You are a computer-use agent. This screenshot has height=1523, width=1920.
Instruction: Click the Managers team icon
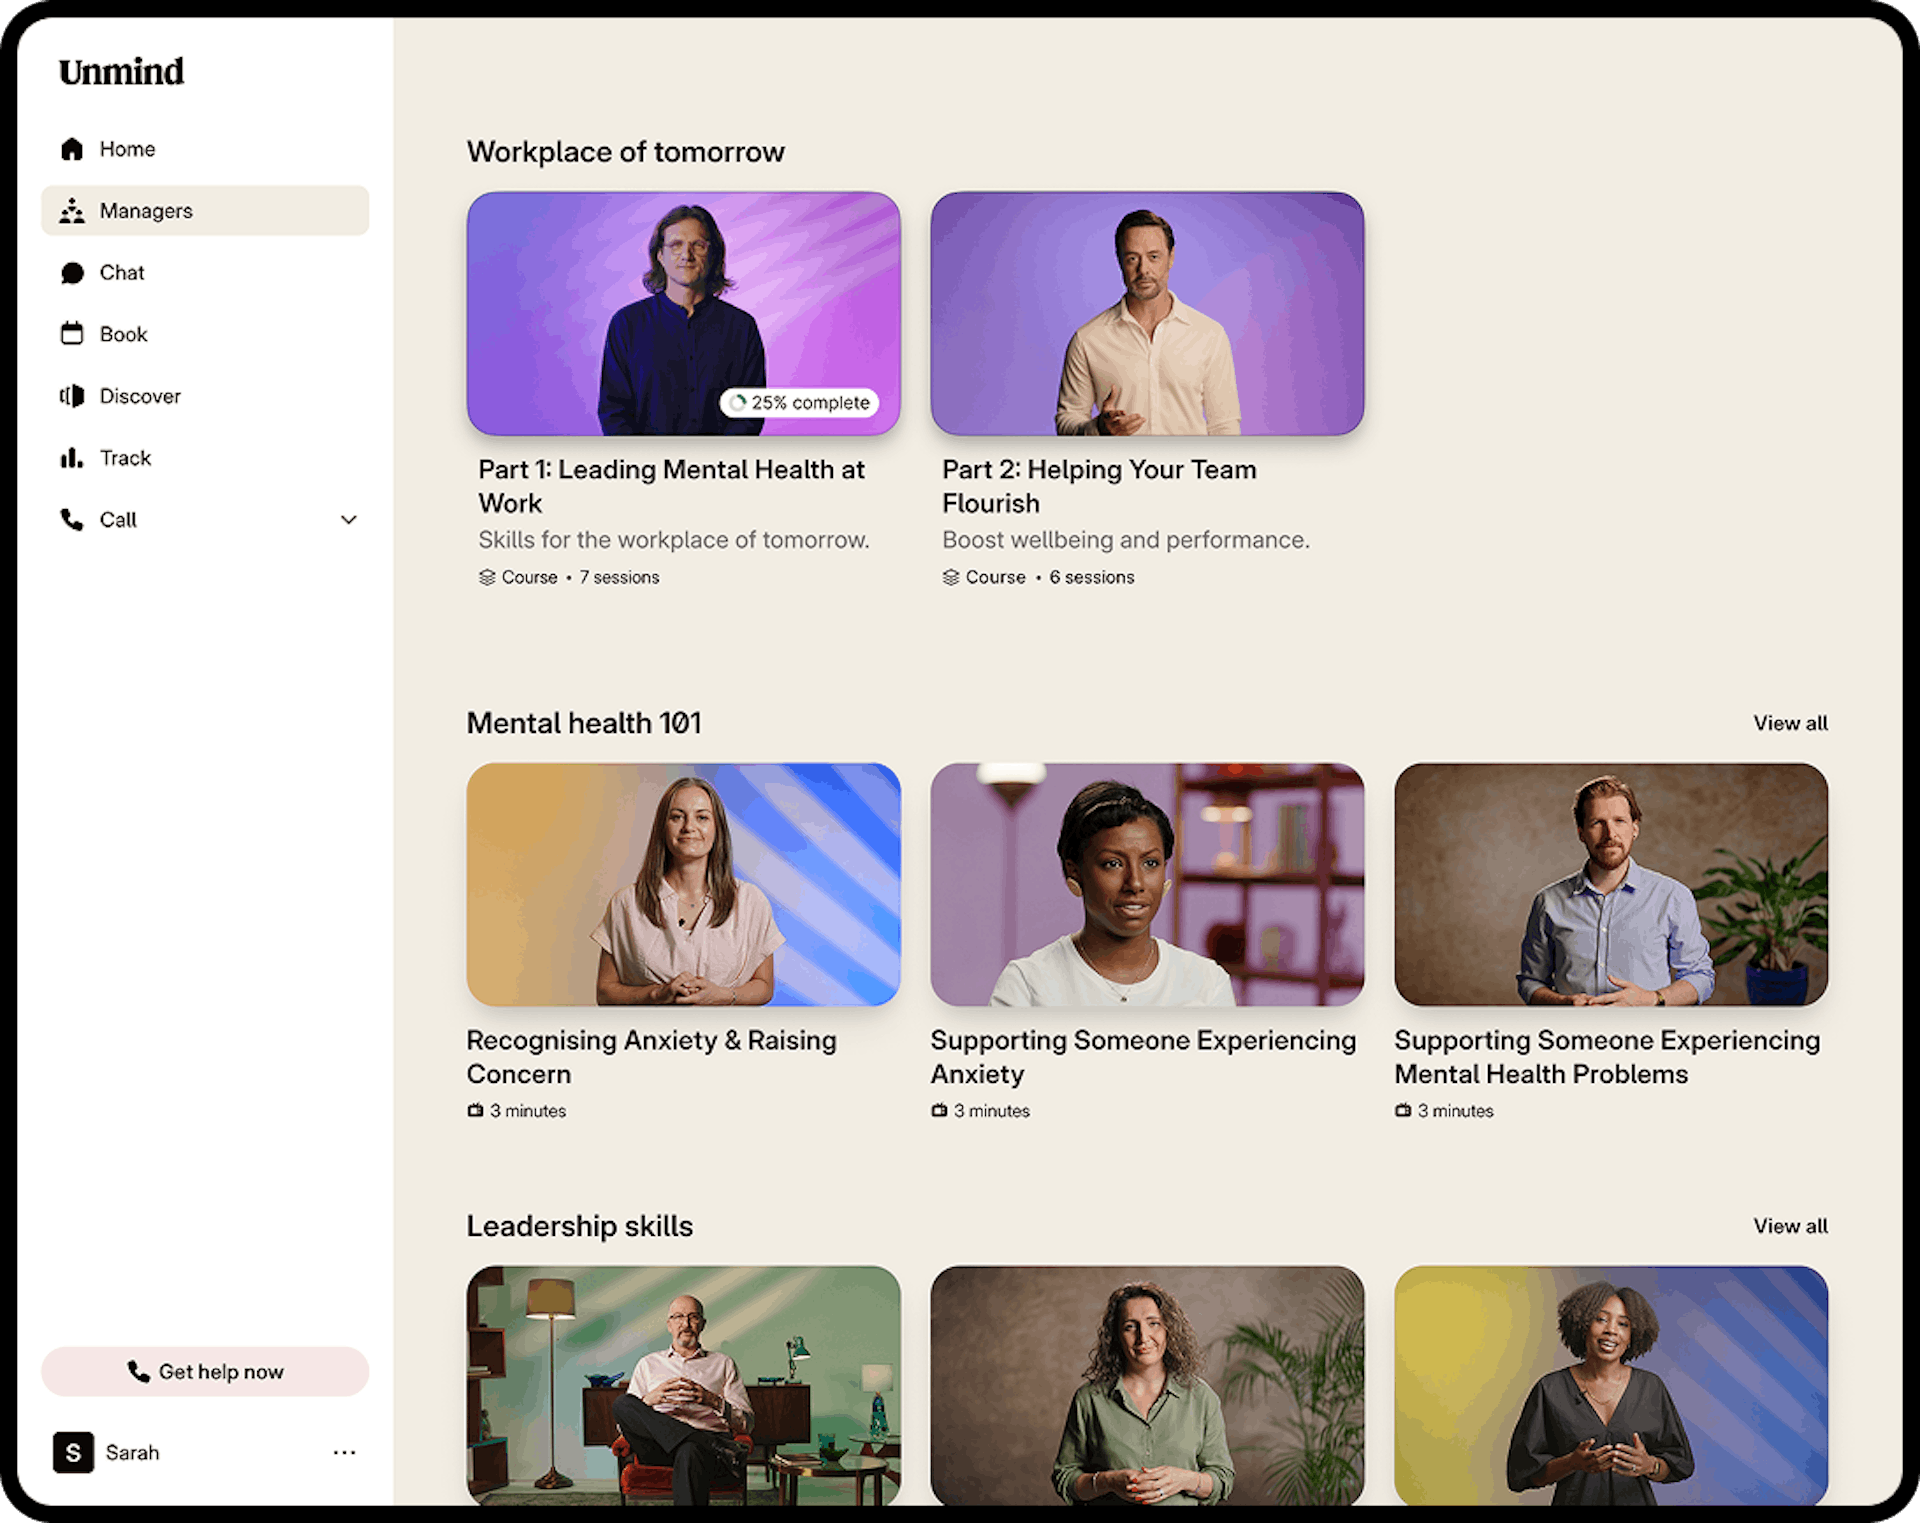tap(72, 211)
